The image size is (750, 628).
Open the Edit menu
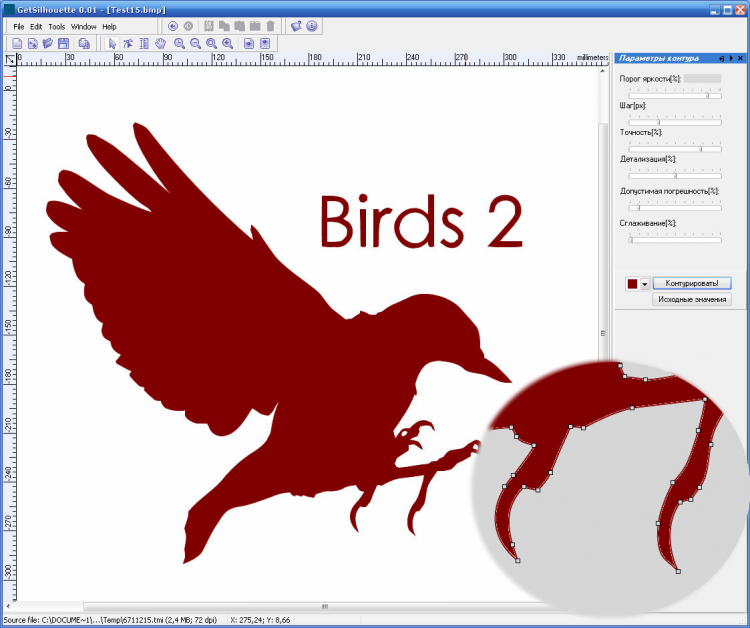(36, 27)
